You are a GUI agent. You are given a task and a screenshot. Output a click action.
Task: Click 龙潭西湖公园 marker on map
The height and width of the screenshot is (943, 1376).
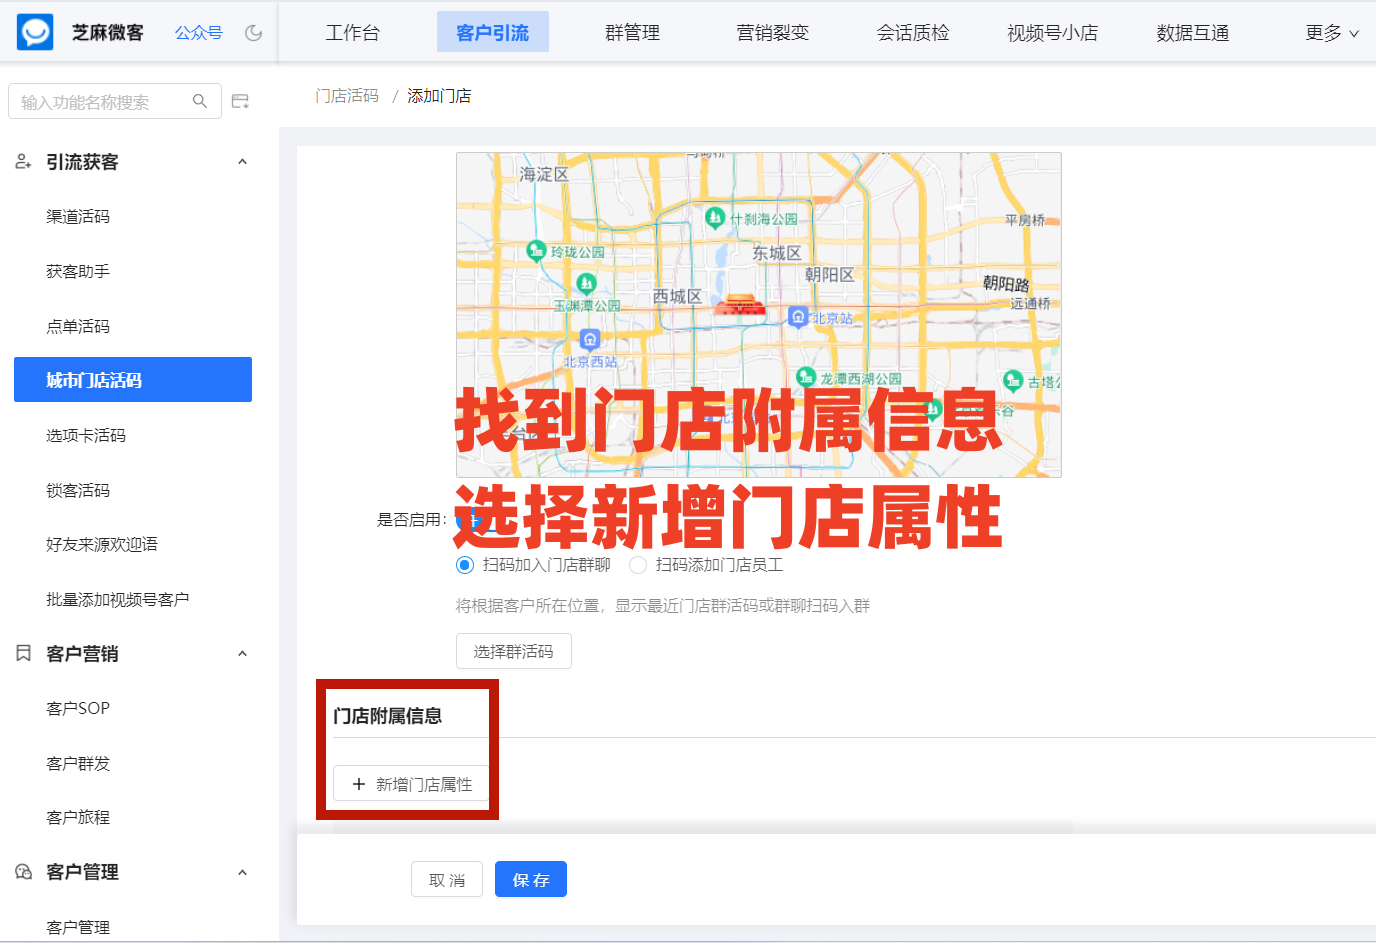click(807, 376)
